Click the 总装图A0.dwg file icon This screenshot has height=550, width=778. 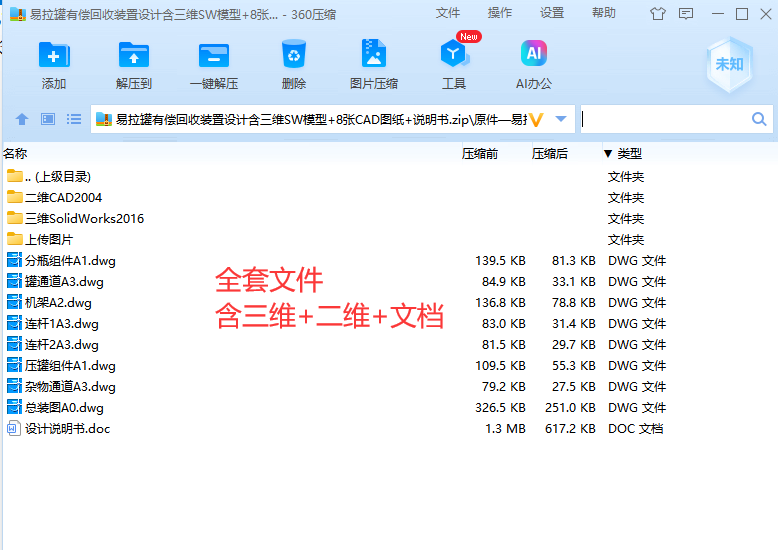click(14, 407)
